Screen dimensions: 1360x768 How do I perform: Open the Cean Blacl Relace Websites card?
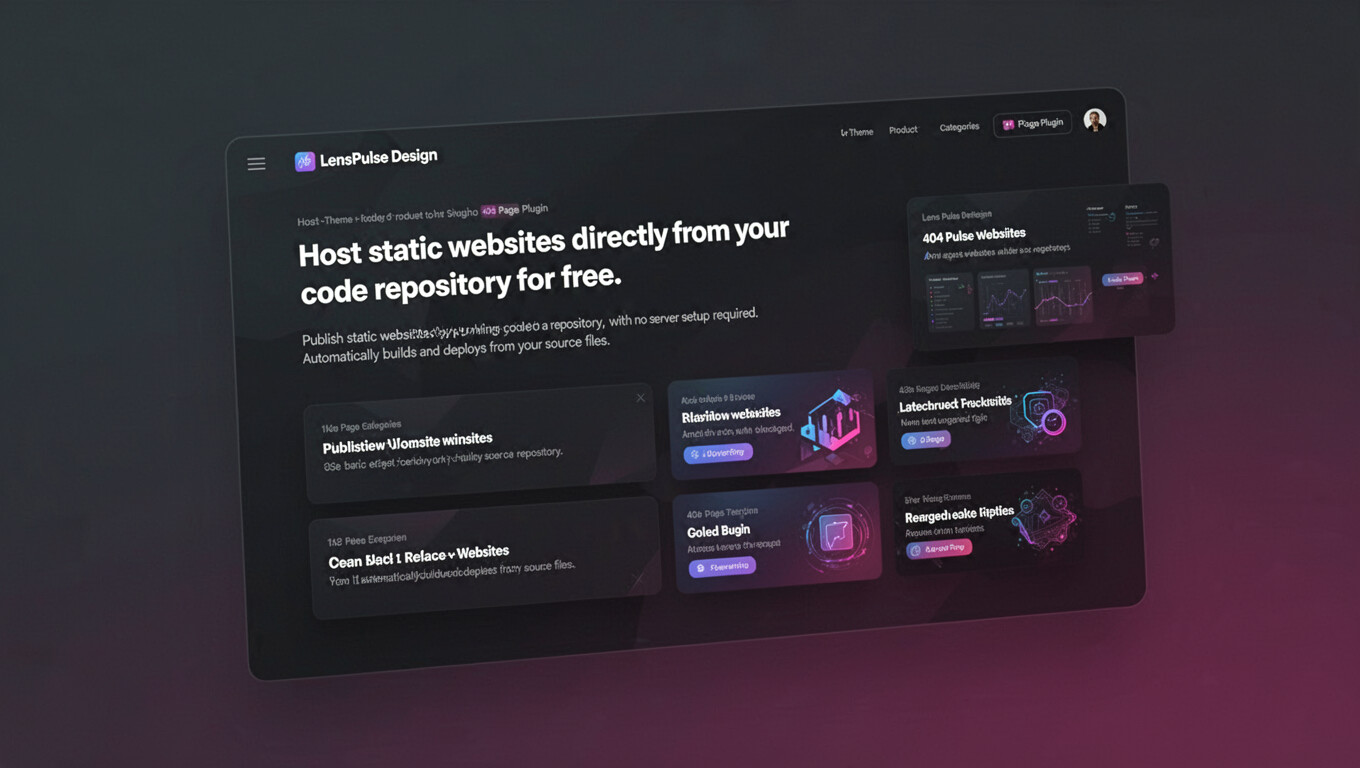(x=483, y=556)
